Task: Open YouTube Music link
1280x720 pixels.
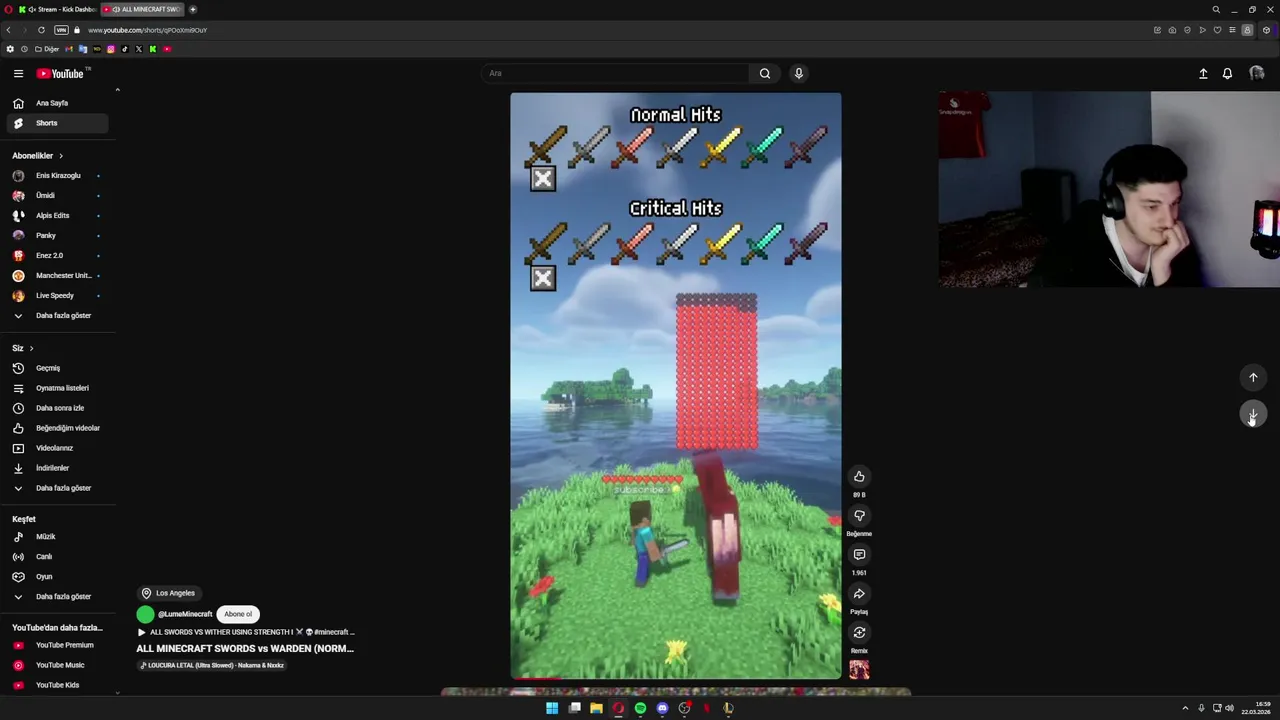Action: pos(58,665)
